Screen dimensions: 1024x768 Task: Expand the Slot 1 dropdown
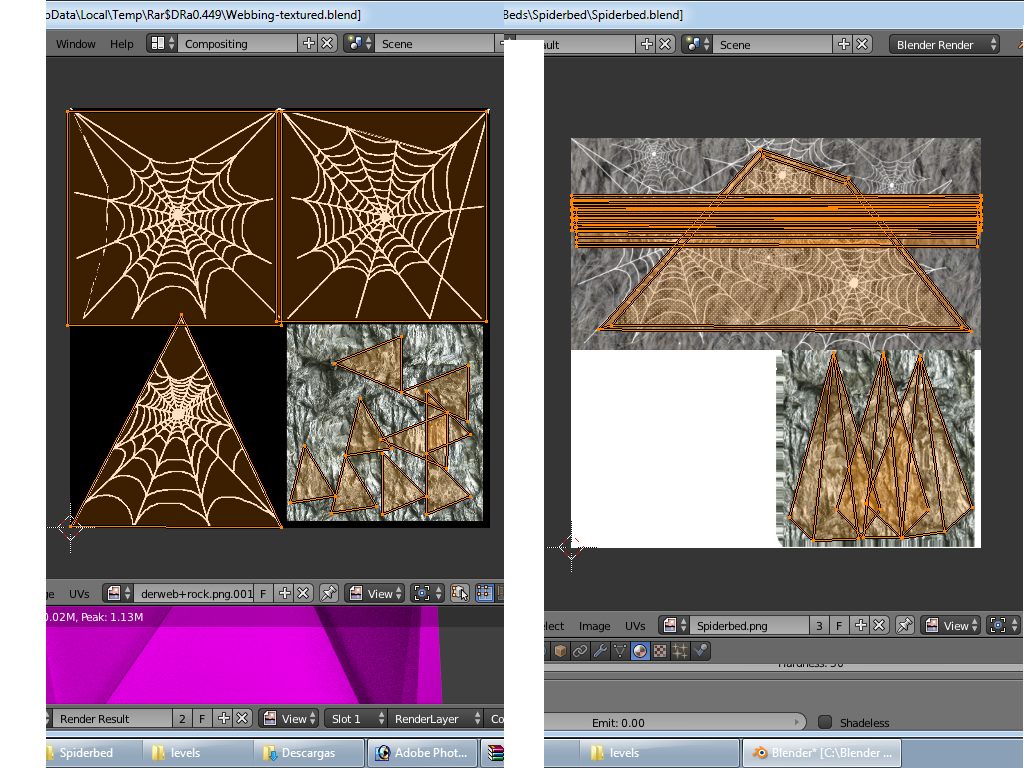click(354, 718)
